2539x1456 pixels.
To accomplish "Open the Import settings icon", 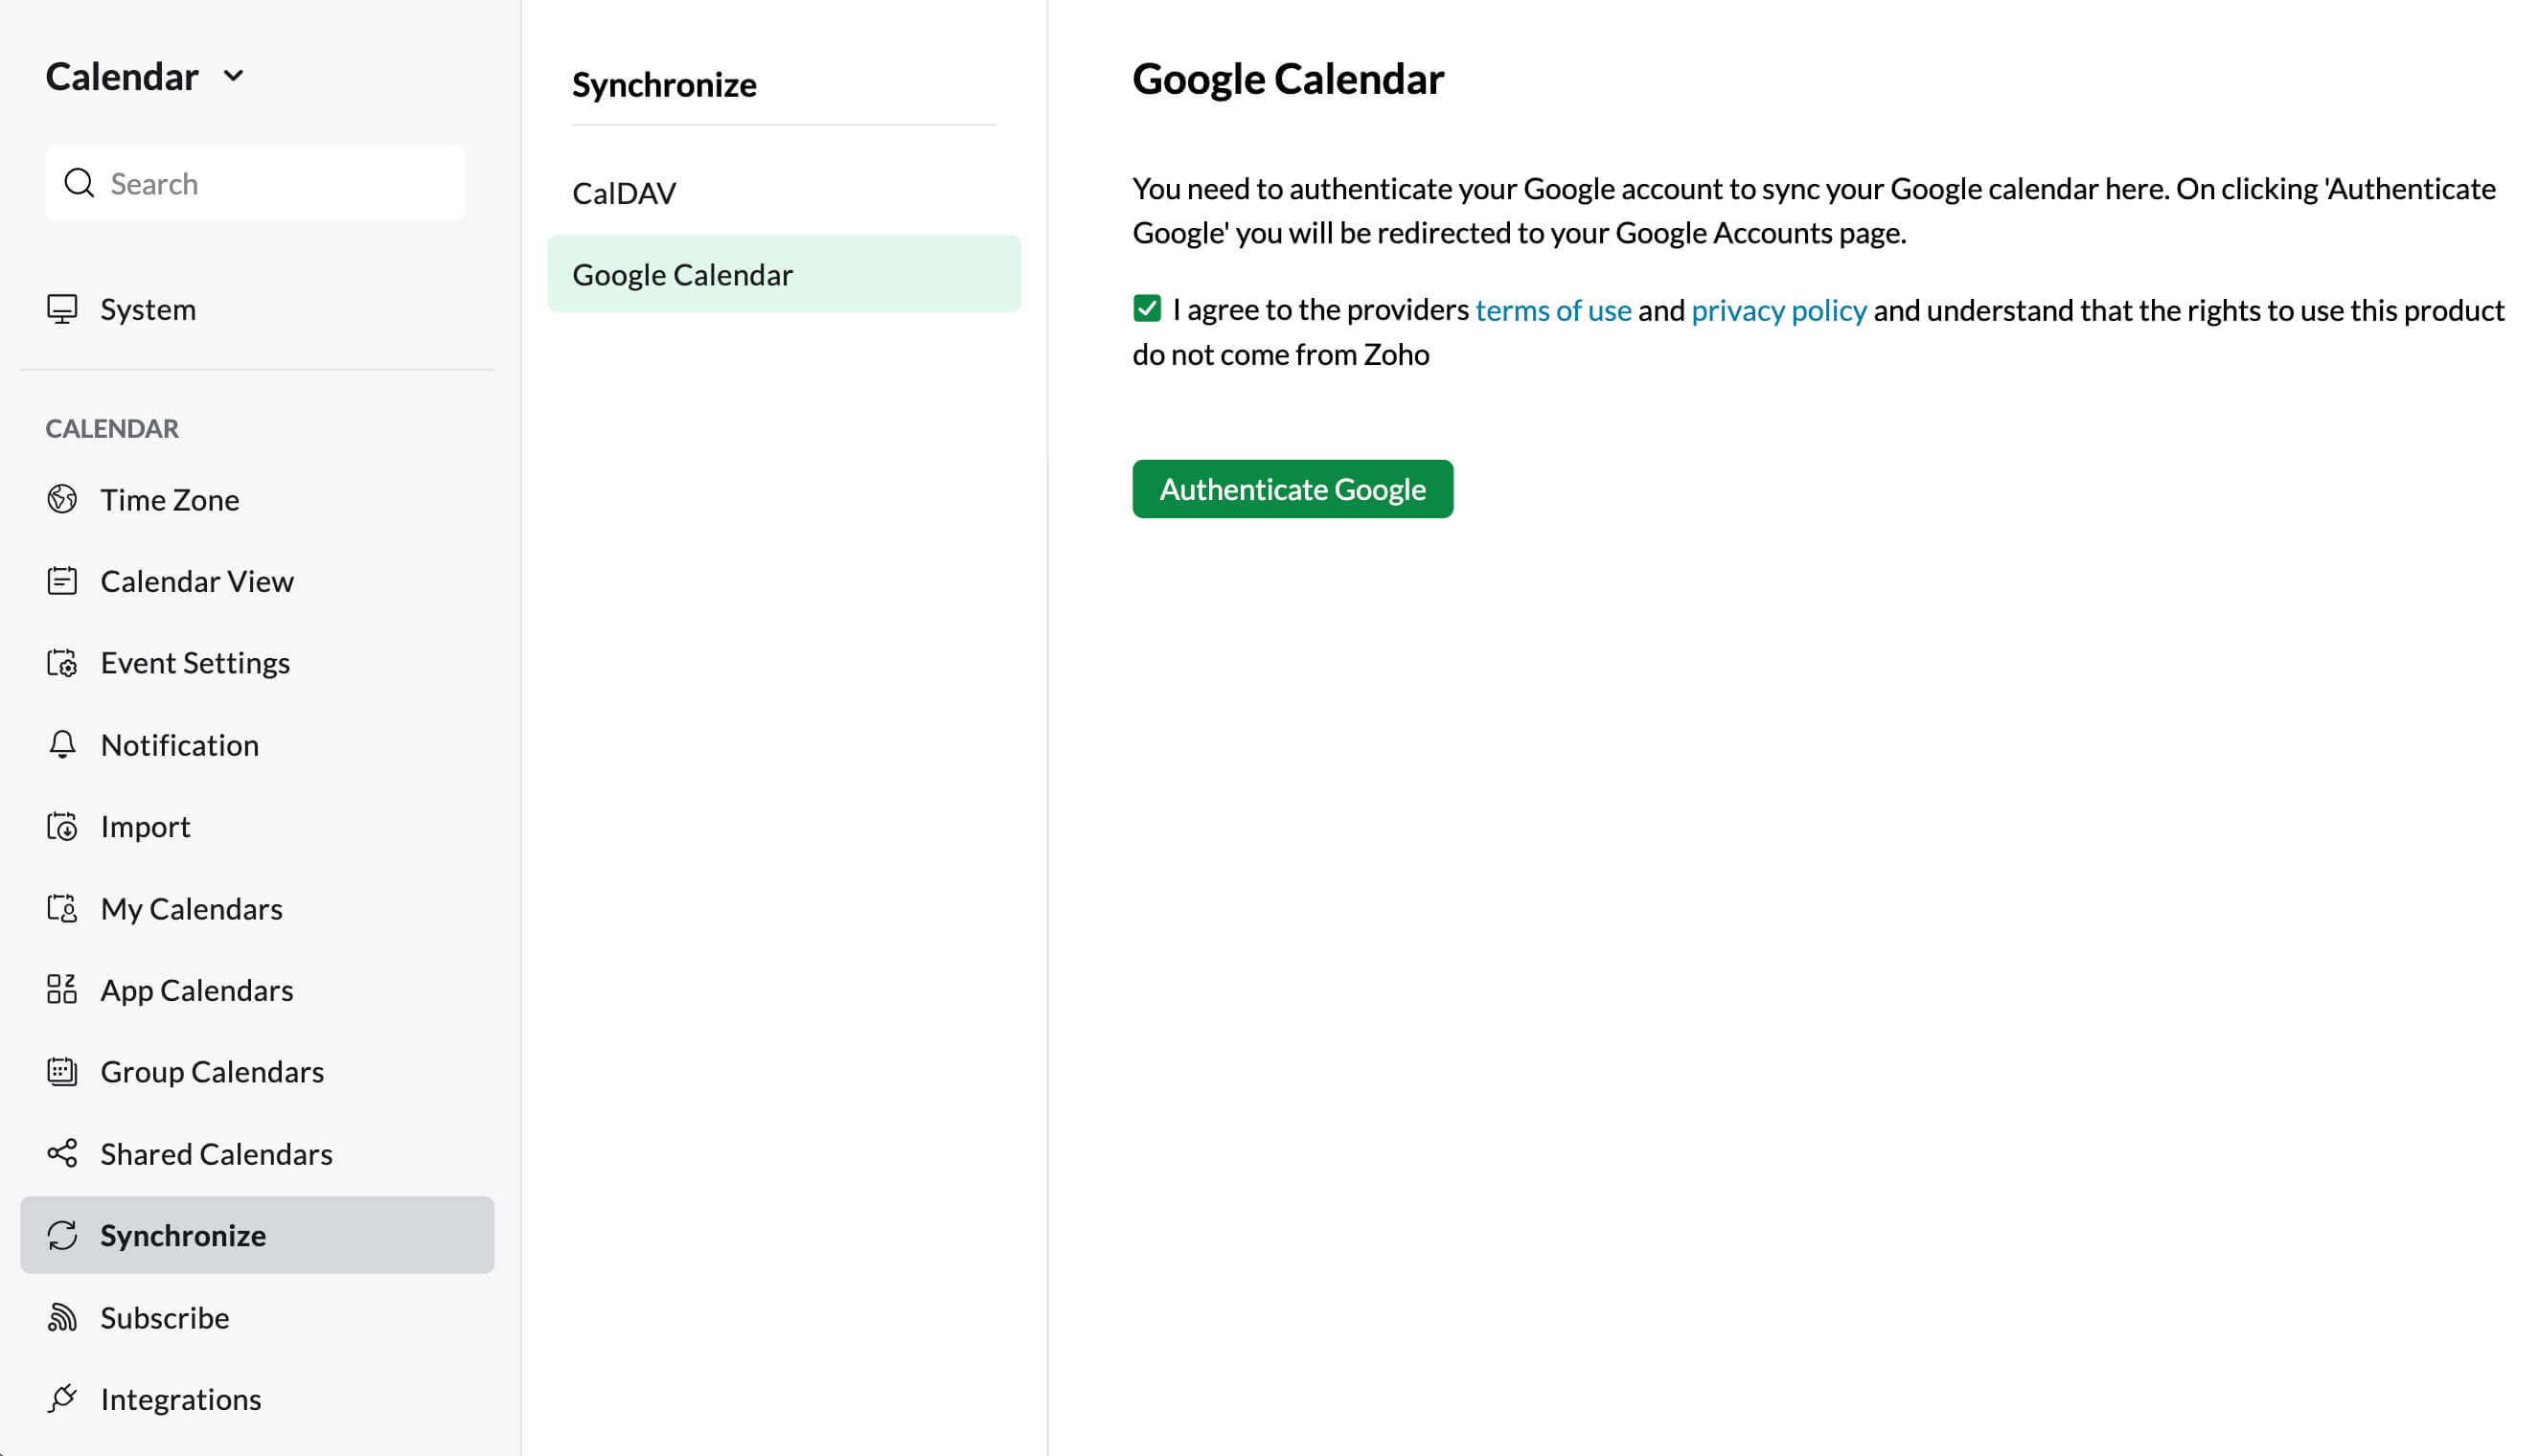I will click(61, 825).
